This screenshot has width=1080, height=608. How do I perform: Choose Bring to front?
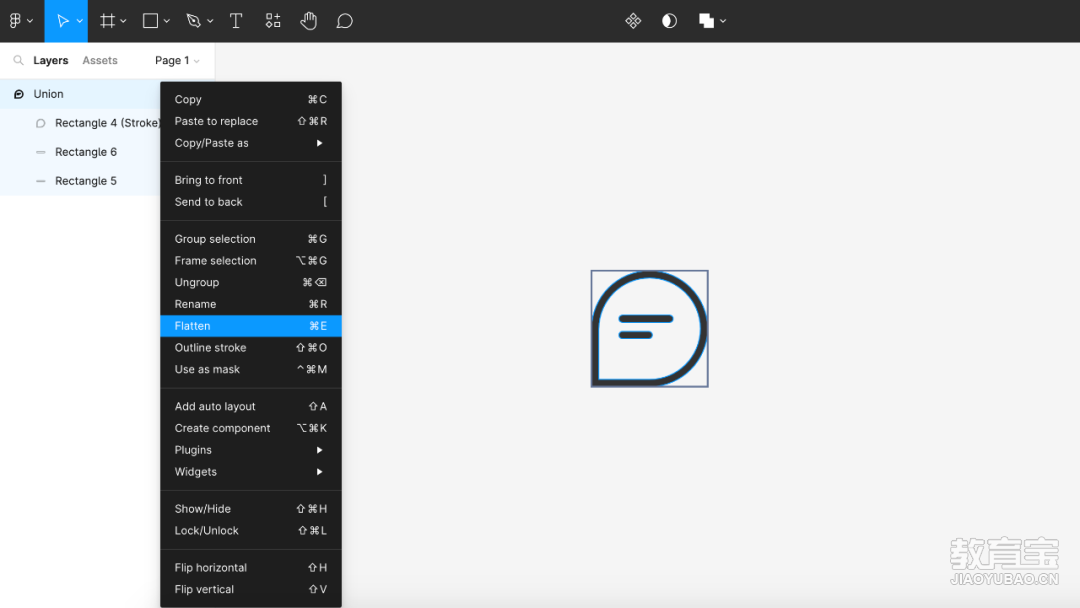click(251, 180)
